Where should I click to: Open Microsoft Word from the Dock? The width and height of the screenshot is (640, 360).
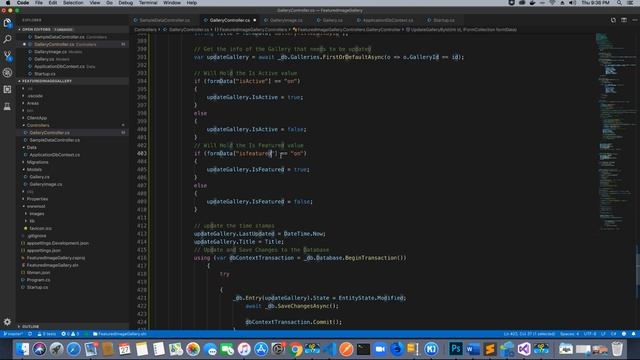pos(473,349)
